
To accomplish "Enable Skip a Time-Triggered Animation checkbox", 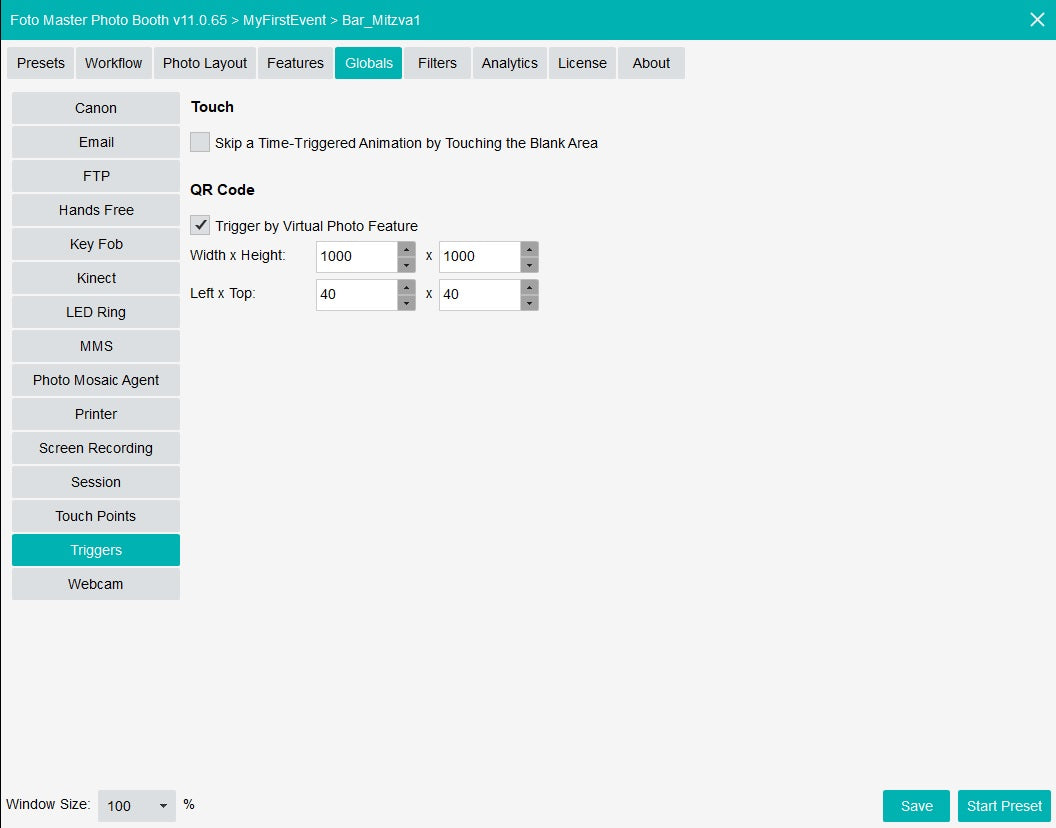I will click(x=200, y=142).
